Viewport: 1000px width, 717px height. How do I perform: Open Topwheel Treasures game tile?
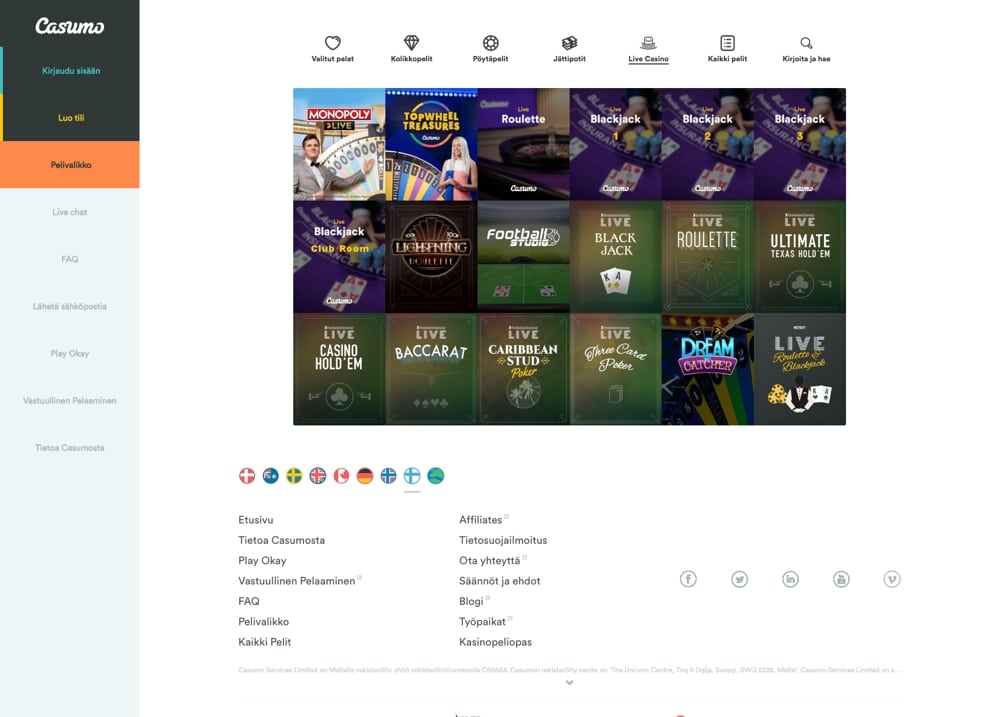point(431,144)
